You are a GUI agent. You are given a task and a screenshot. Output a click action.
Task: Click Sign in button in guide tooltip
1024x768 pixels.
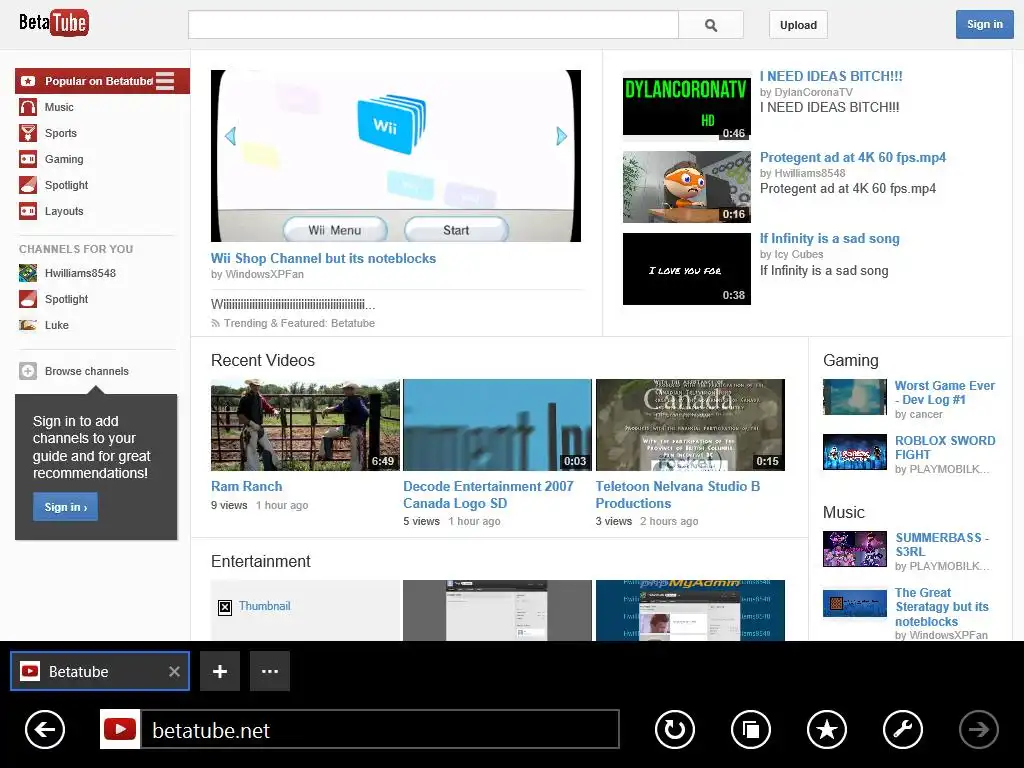[x=65, y=507]
